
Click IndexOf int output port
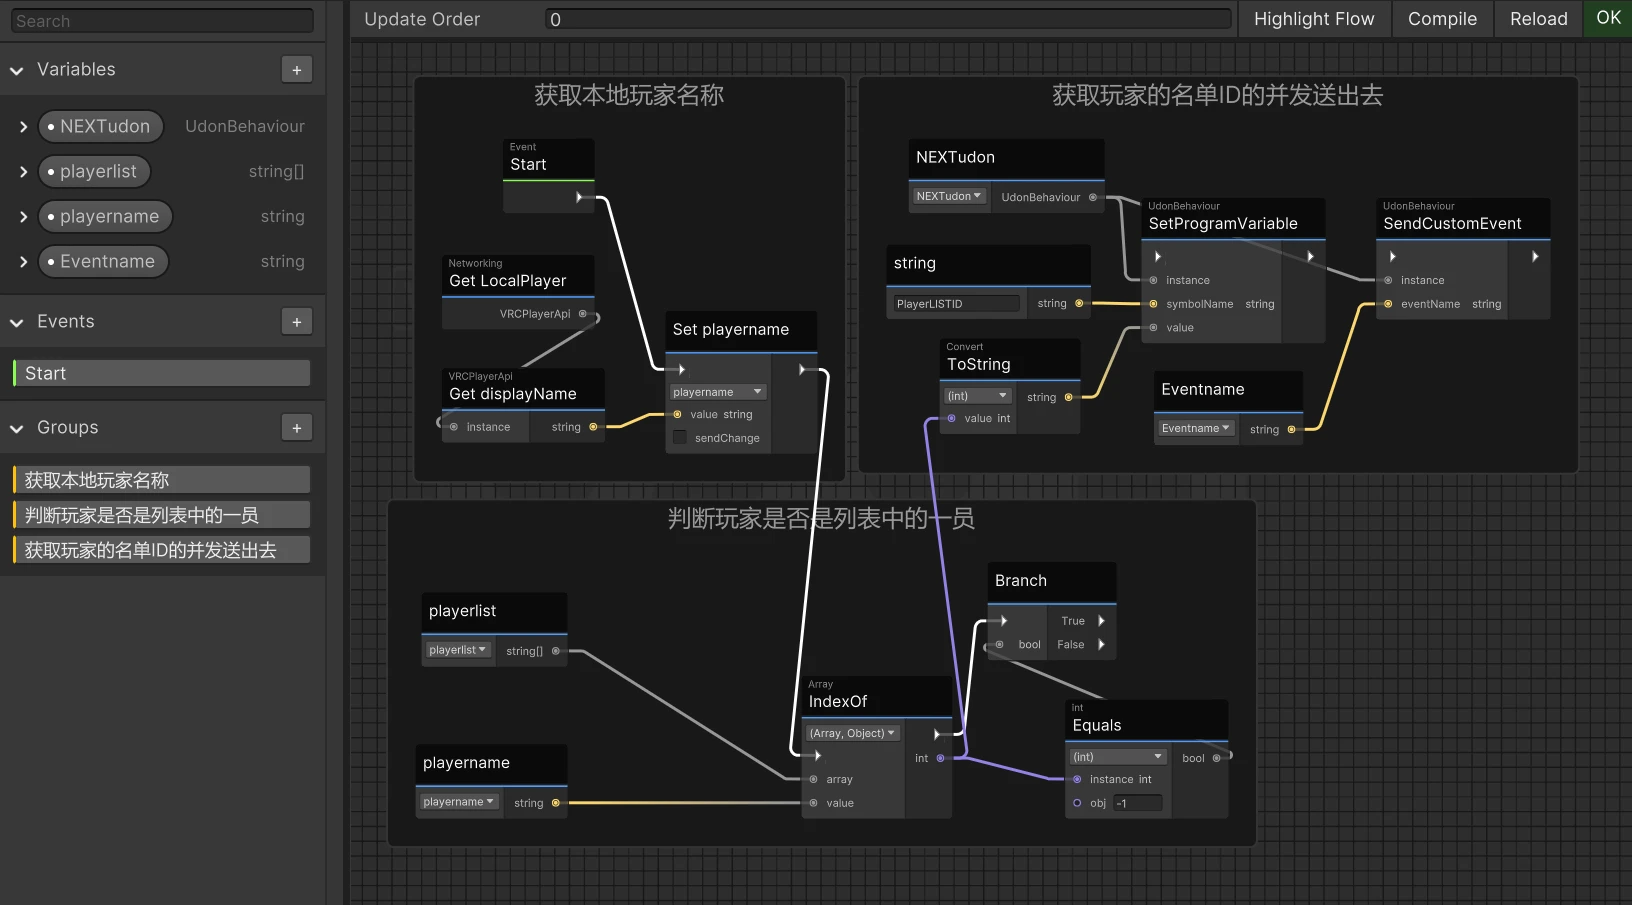(x=940, y=758)
